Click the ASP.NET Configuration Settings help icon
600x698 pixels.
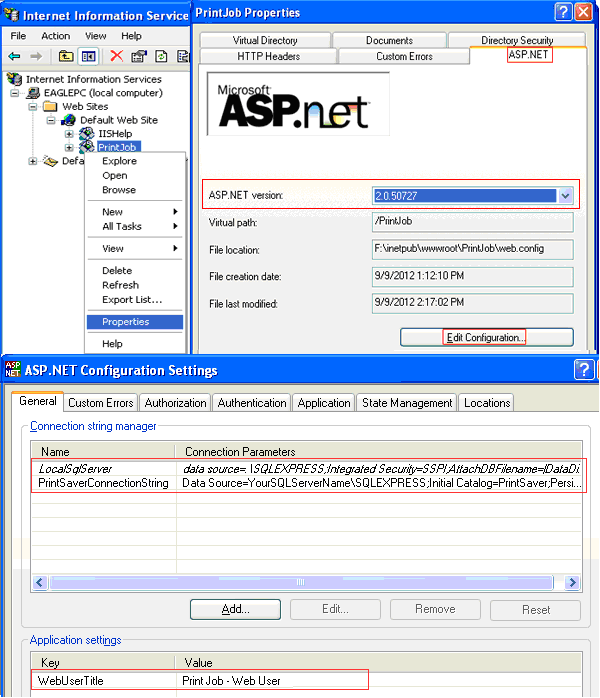(584, 369)
